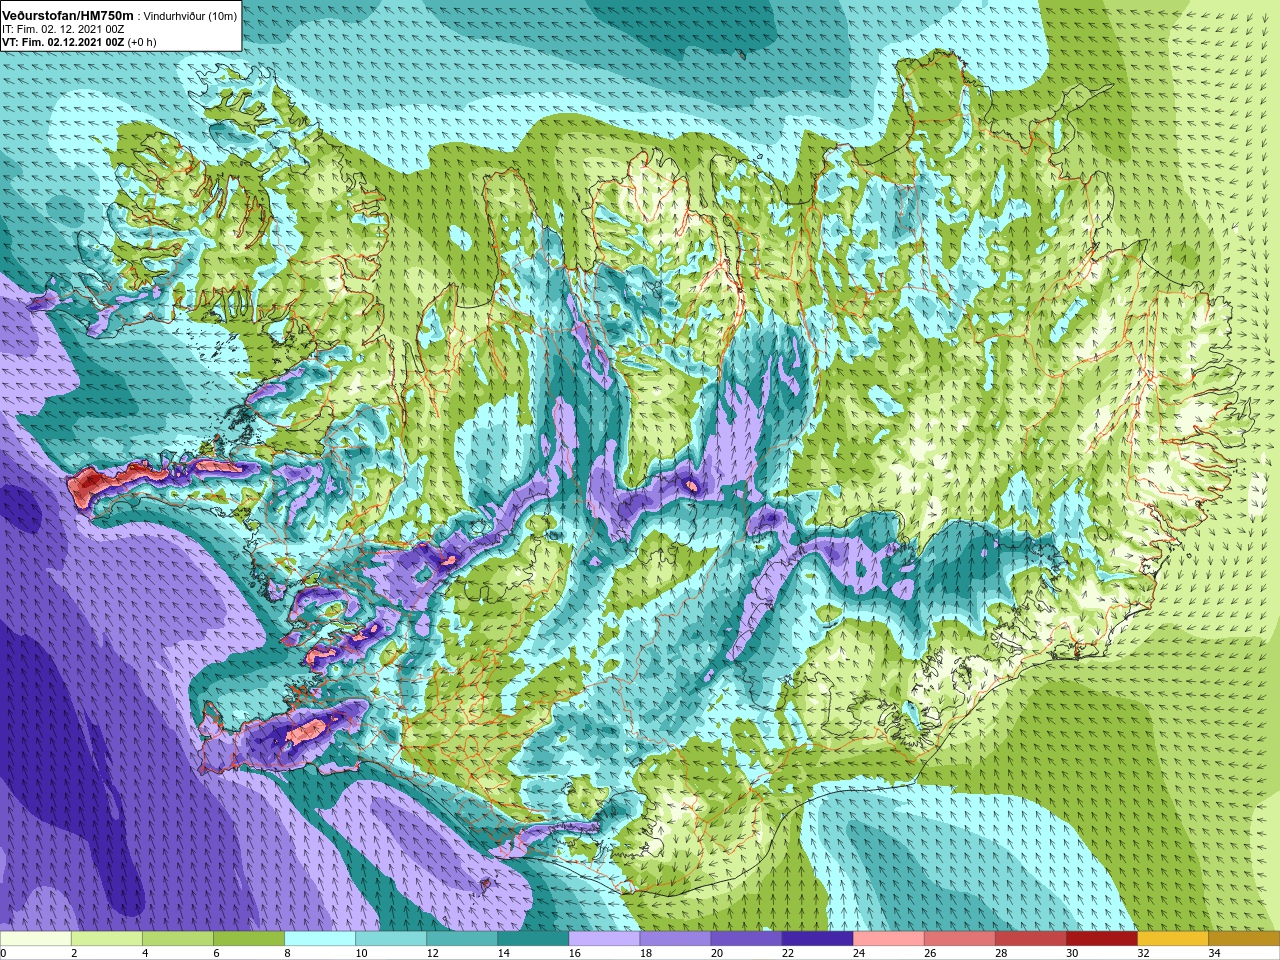The height and width of the screenshot is (960, 1280).
Task: Click the legend scale number '0'
Action: click(x=4, y=953)
